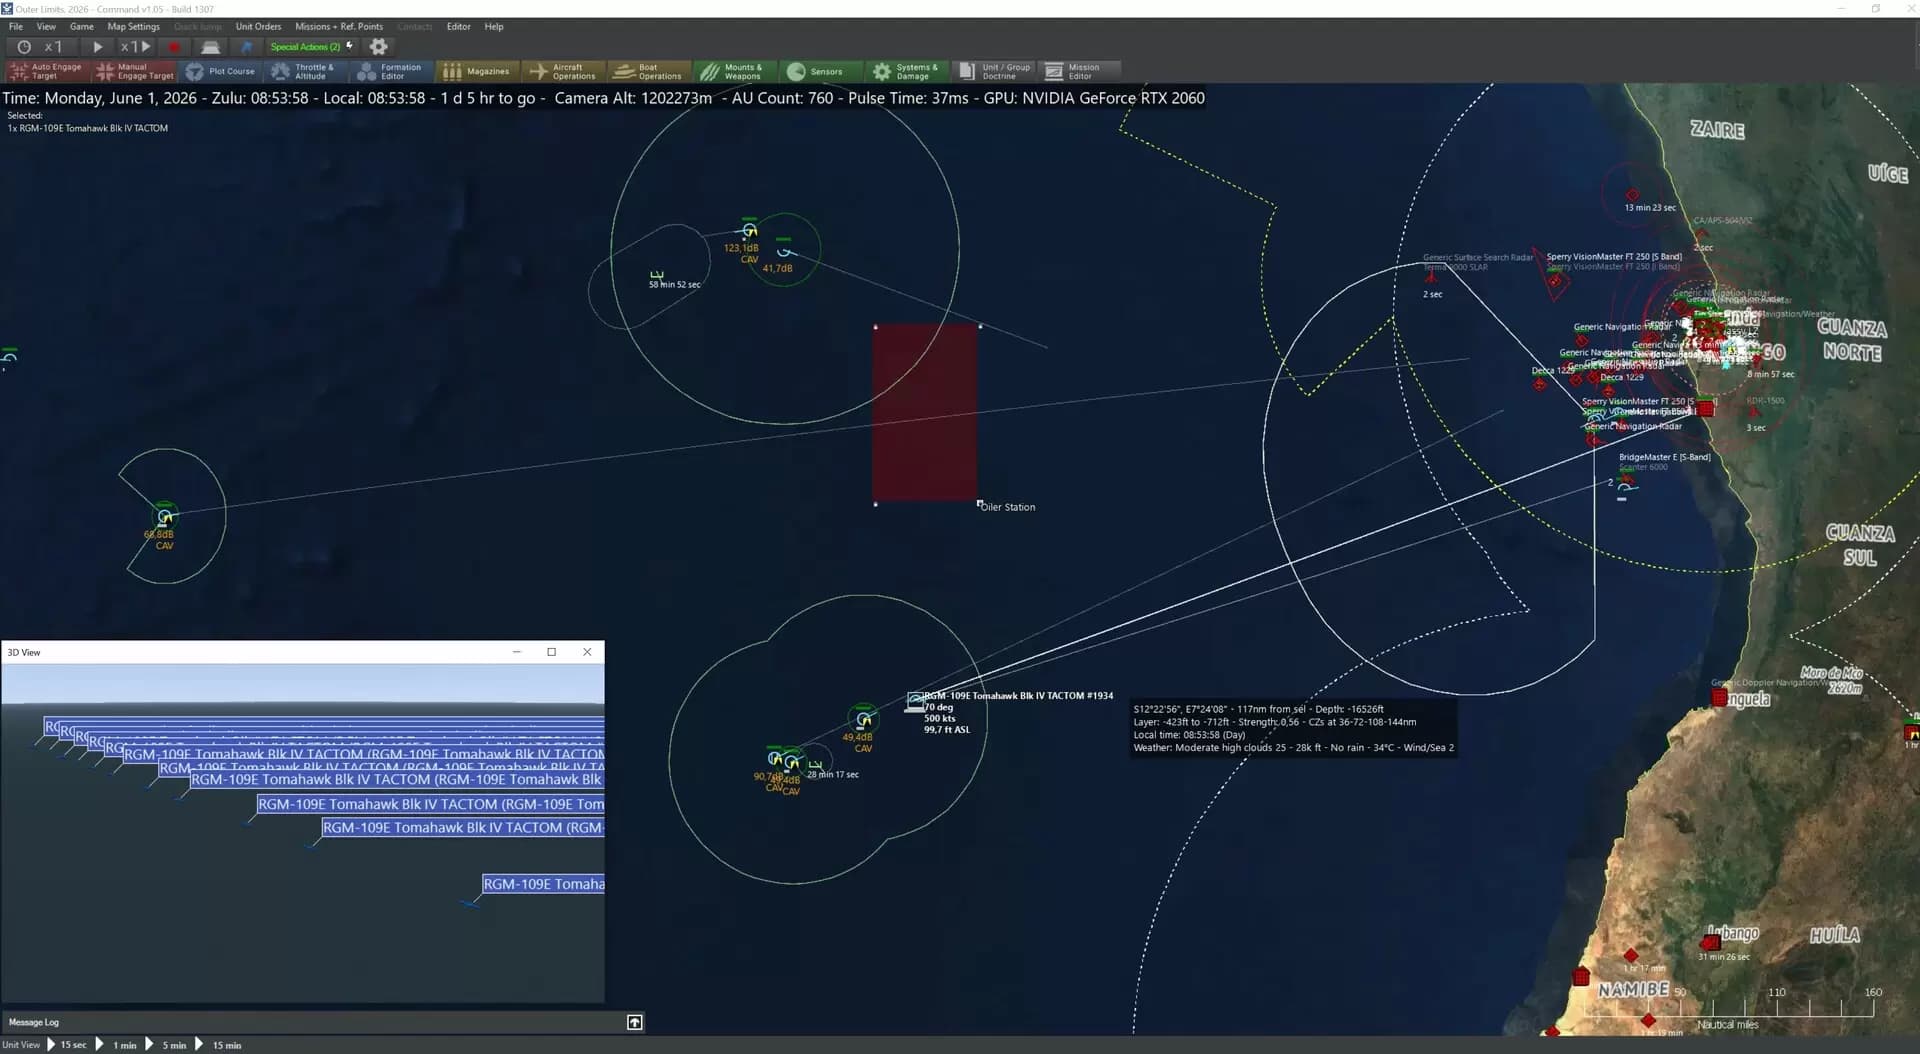This screenshot has height=1054, width=1920.
Task: Open Throttle & Altitude settings
Action: pos(304,71)
